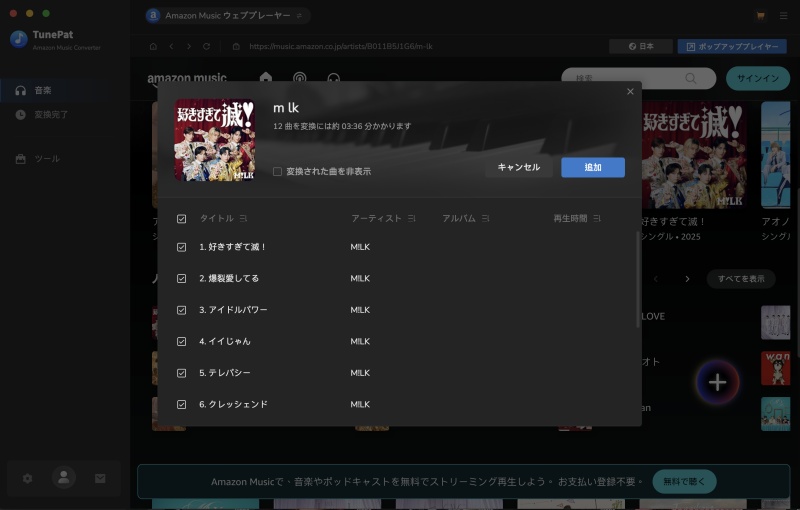800x510 pixels.
Task: Go back with the left arrow icon
Action: point(171,46)
